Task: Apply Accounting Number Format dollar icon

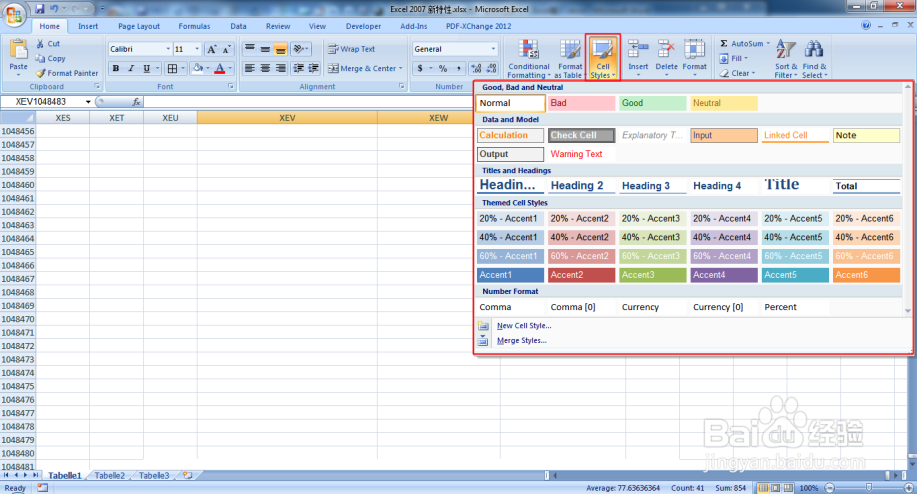Action: pos(420,68)
